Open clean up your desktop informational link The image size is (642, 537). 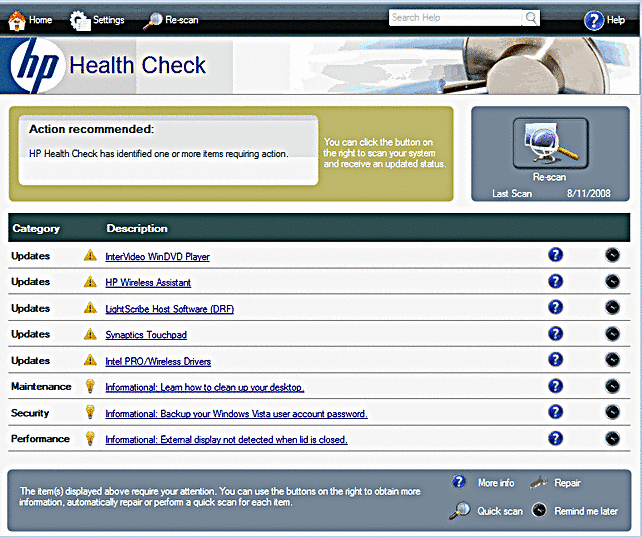point(205,387)
